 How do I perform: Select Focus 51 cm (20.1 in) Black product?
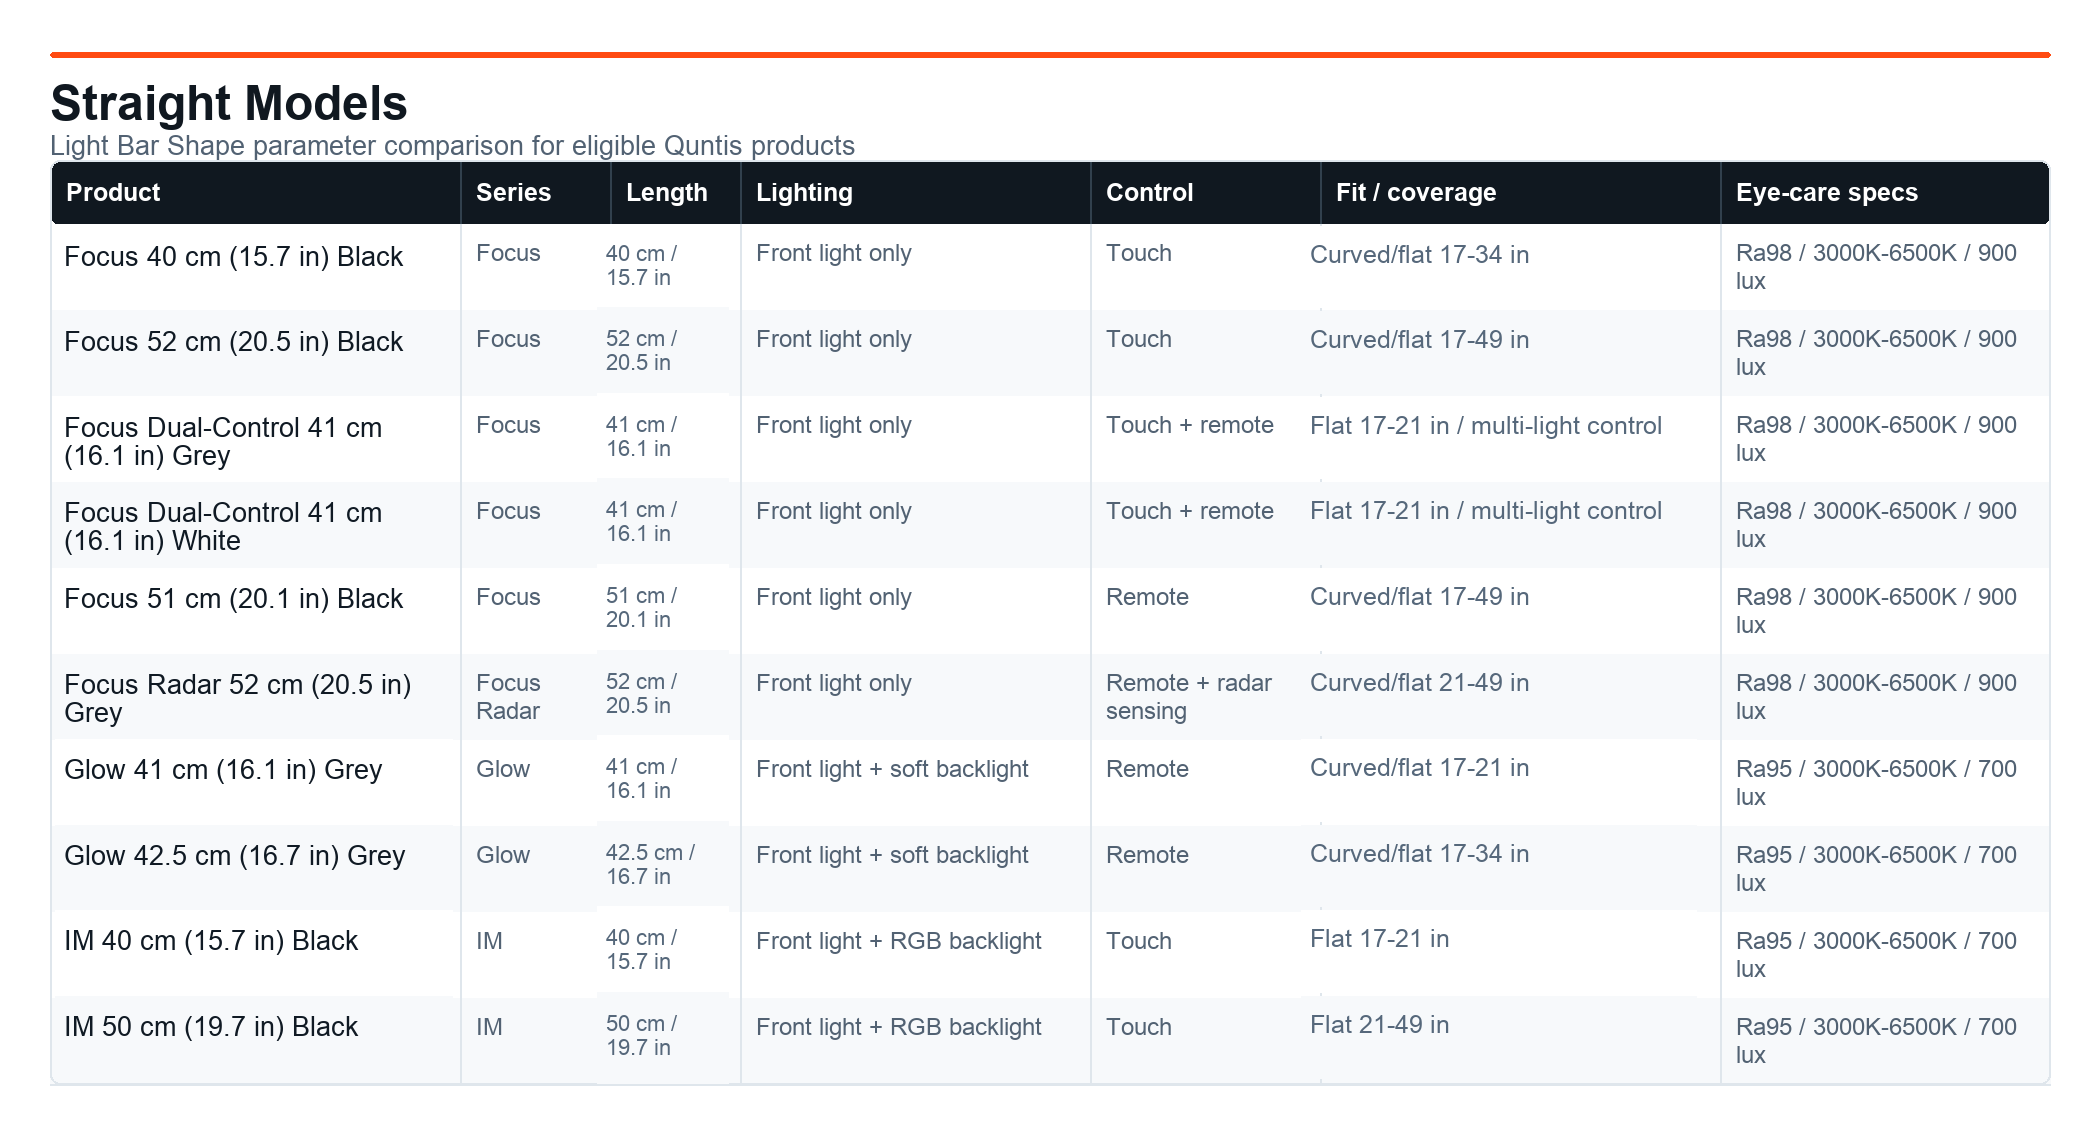pyautogui.click(x=234, y=599)
